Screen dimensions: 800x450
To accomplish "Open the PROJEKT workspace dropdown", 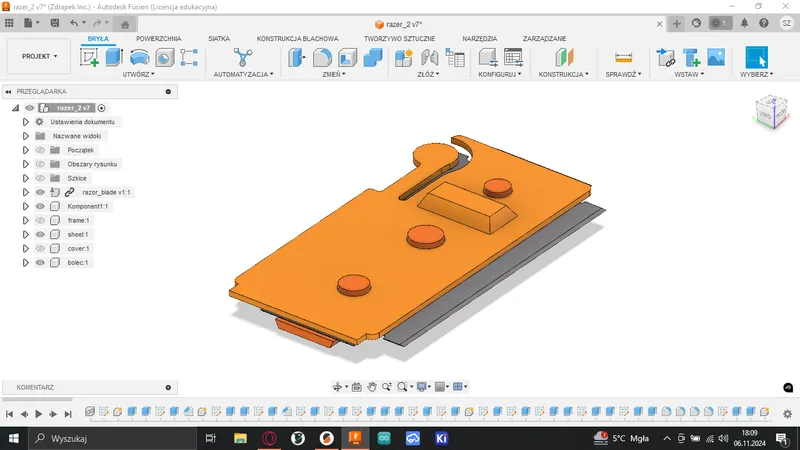I will coord(40,57).
